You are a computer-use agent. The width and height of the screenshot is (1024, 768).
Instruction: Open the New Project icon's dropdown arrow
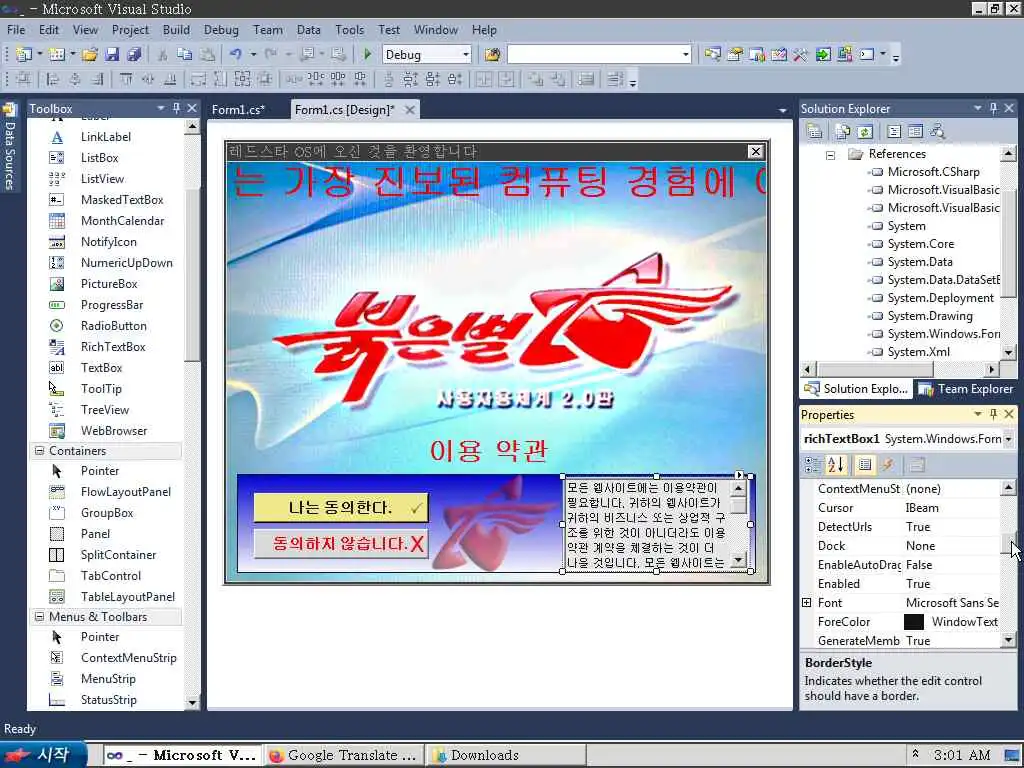tap(39, 55)
